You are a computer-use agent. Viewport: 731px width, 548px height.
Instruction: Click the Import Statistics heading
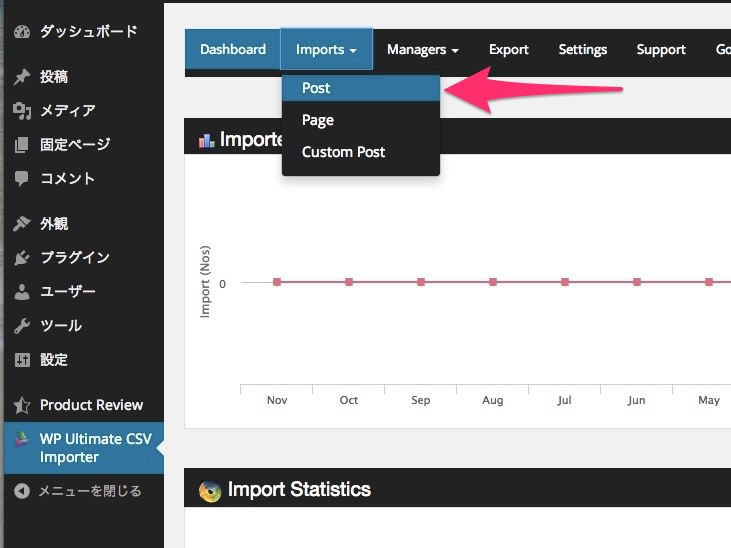[299, 490]
